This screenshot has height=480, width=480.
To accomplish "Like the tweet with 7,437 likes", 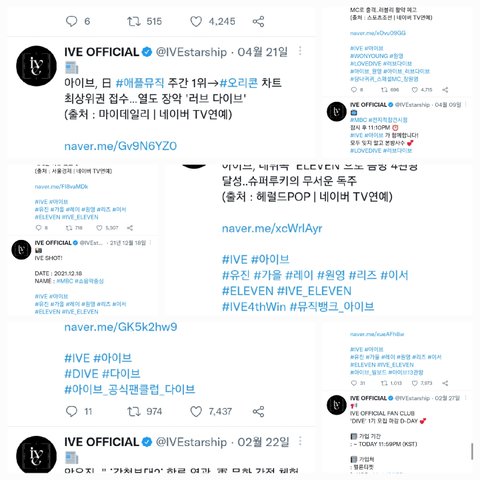I will (196, 412).
